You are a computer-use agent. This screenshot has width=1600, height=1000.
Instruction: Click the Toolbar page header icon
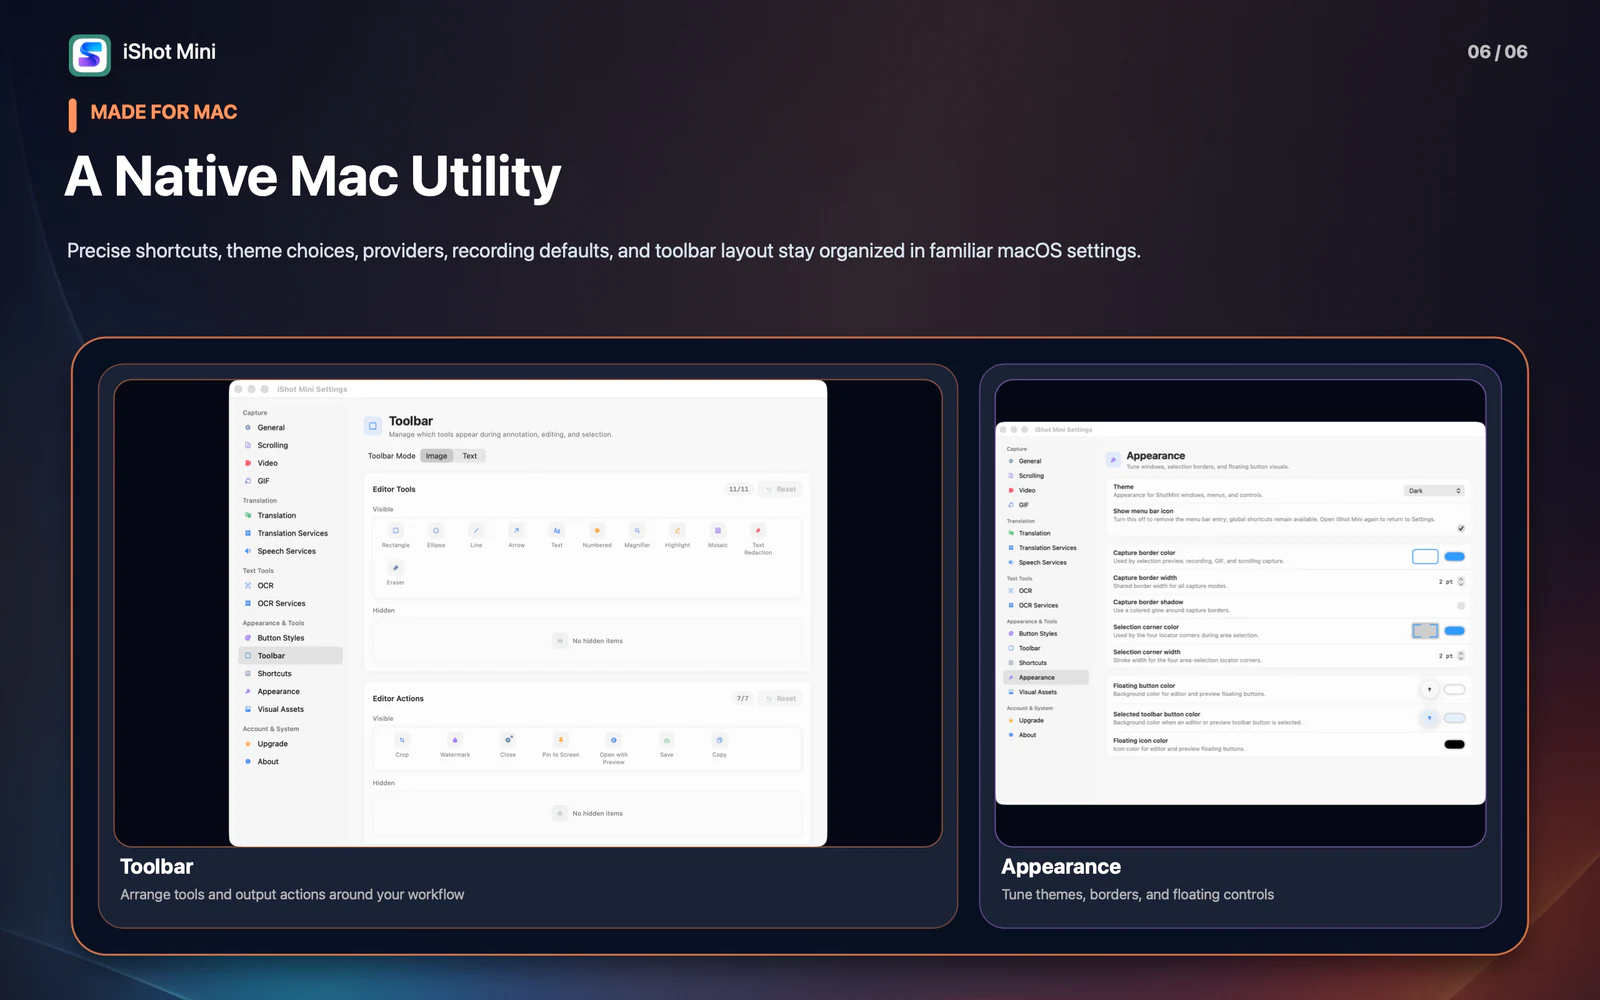373,426
